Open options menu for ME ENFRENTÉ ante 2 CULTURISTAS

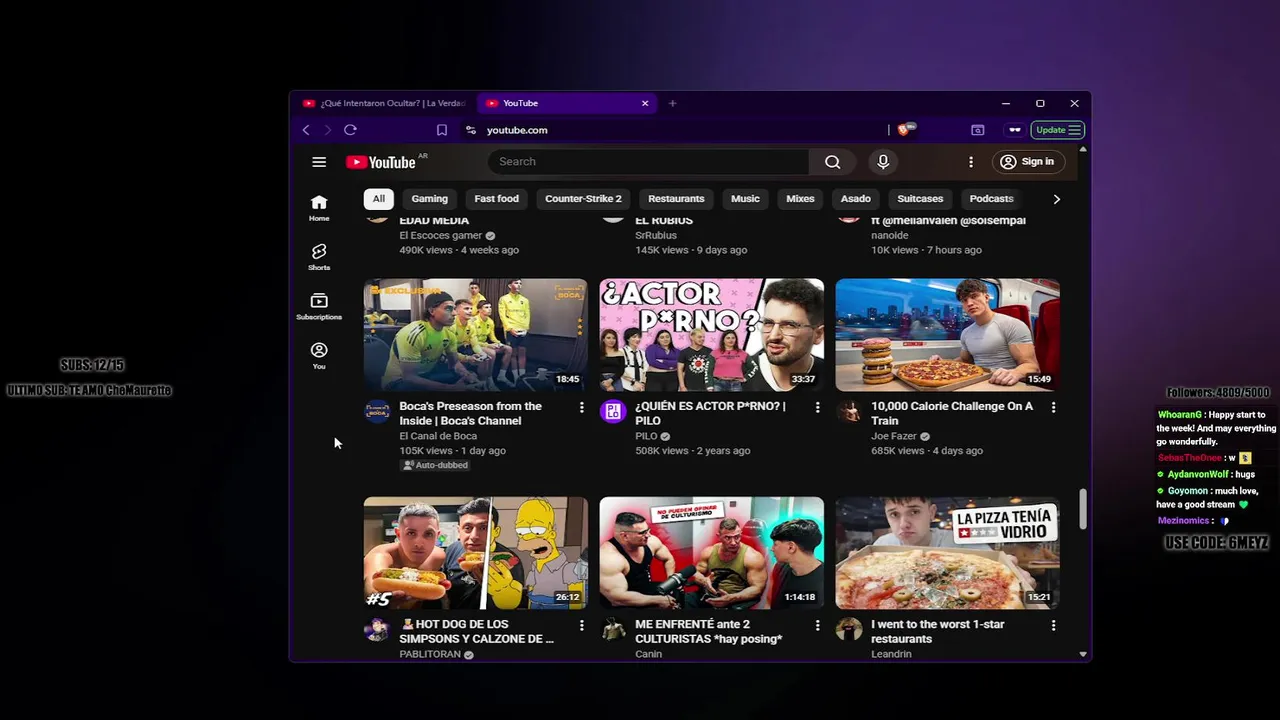coord(817,625)
